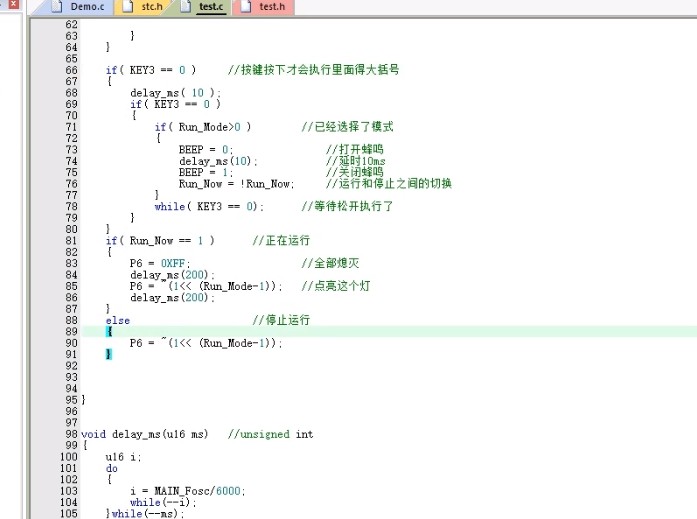Click the closing brace on line 95
The image size is (697, 519).
point(84,400)
